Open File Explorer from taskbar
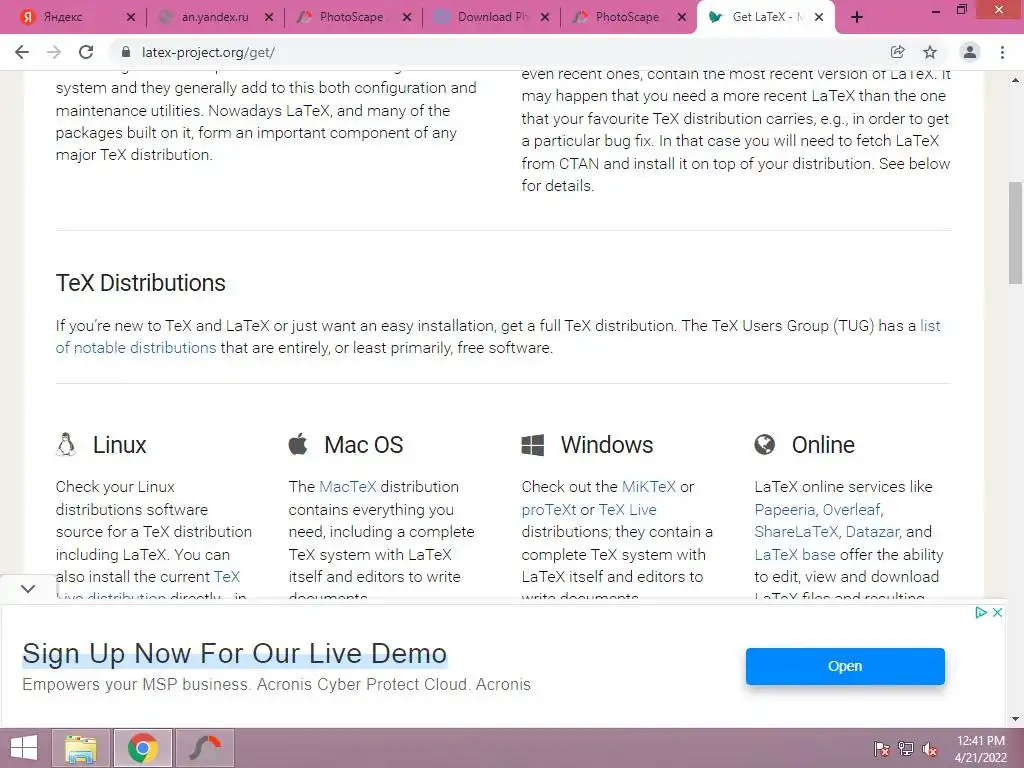Viewport: 1024px width, 768px height. [81, 748]
